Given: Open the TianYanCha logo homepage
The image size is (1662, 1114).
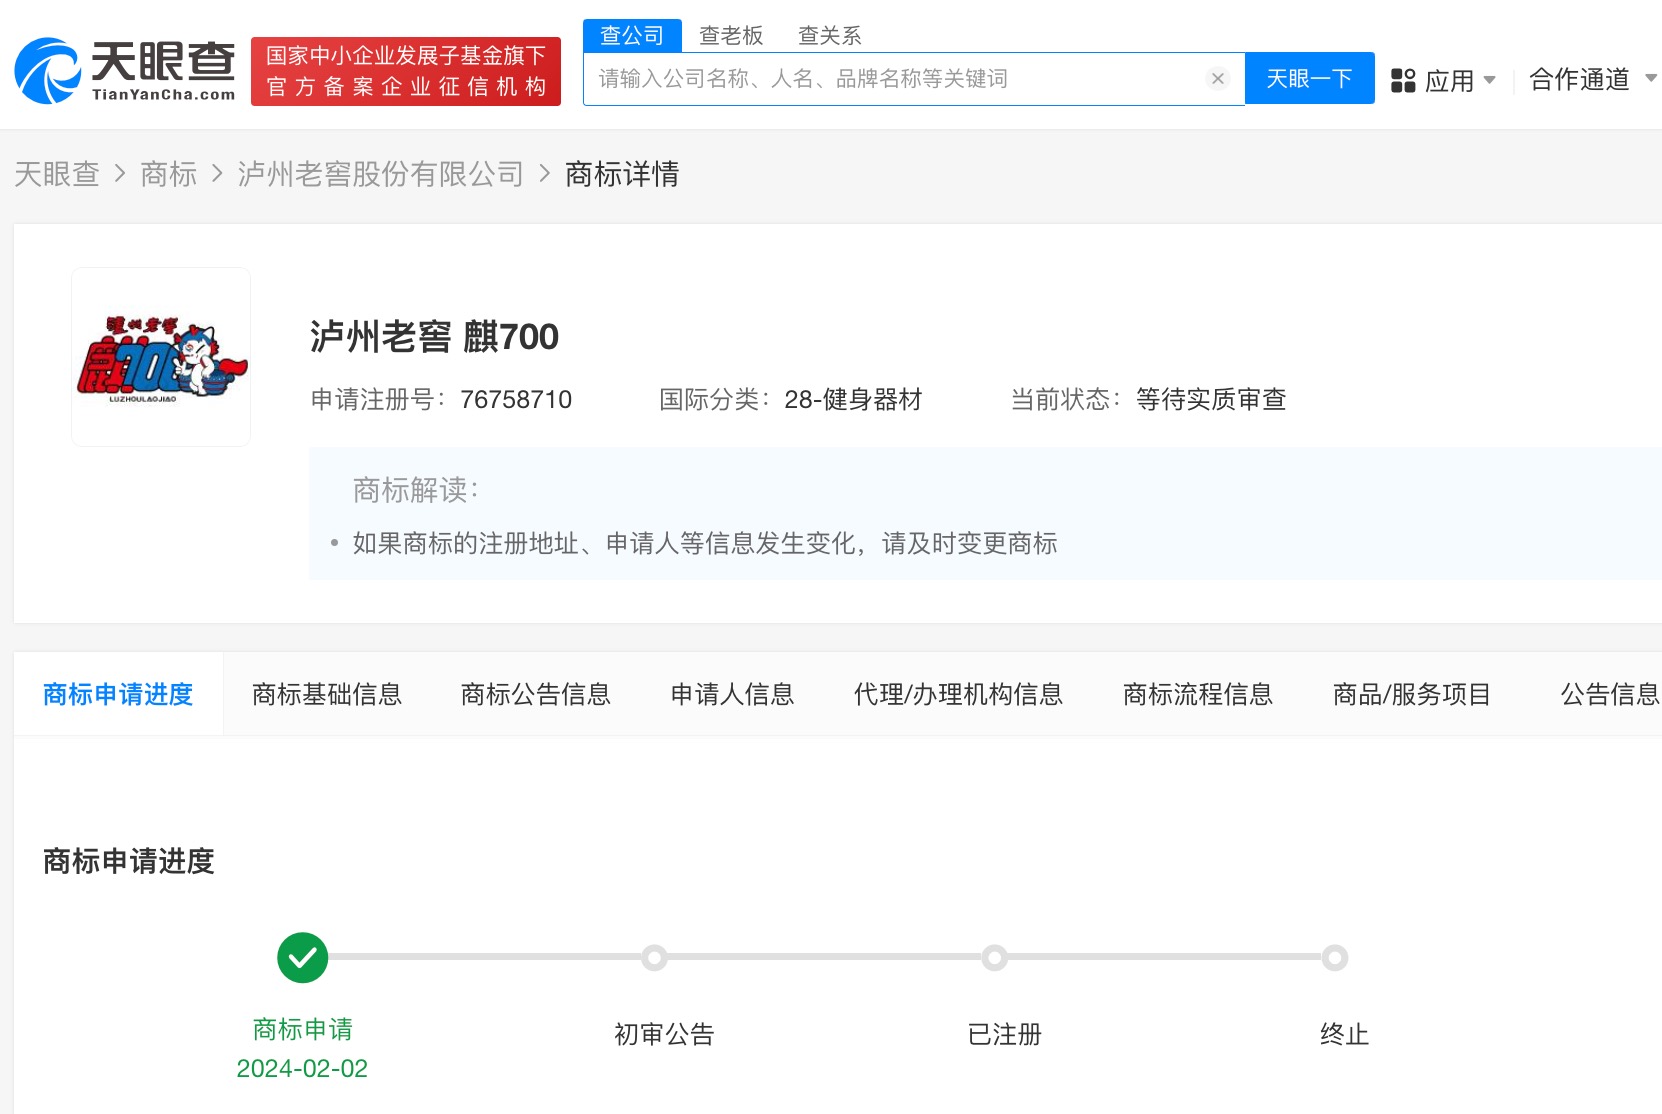Looking at the screenshot, I should click(125, 71).
